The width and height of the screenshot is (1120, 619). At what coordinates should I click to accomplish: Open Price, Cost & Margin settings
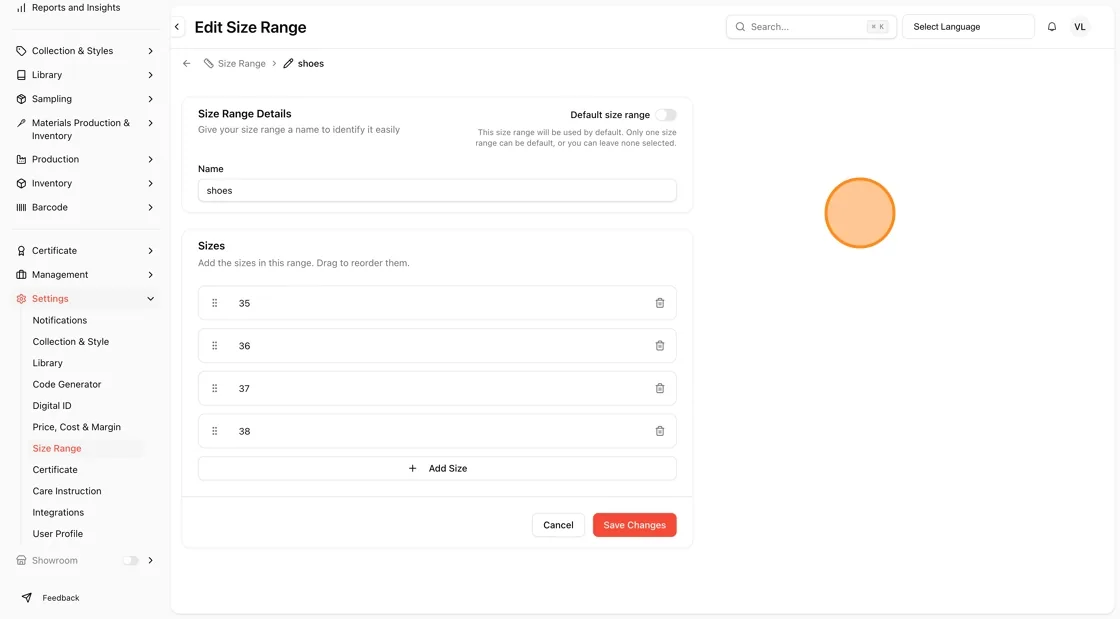(76, 427)
